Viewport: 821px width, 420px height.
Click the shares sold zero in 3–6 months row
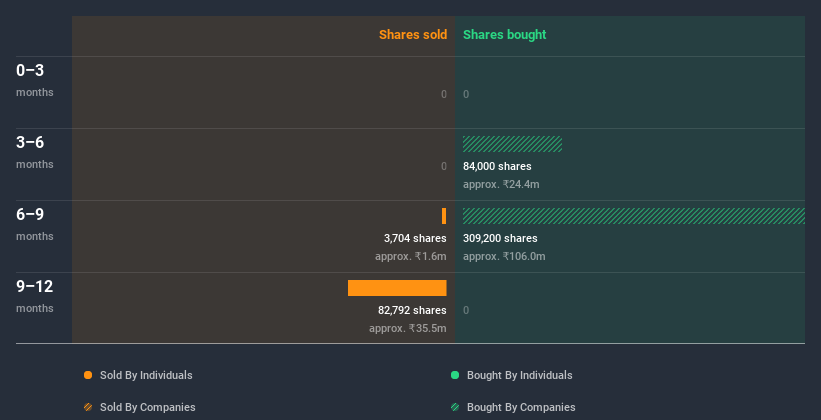pyautogui.click(x=444, y=166)
